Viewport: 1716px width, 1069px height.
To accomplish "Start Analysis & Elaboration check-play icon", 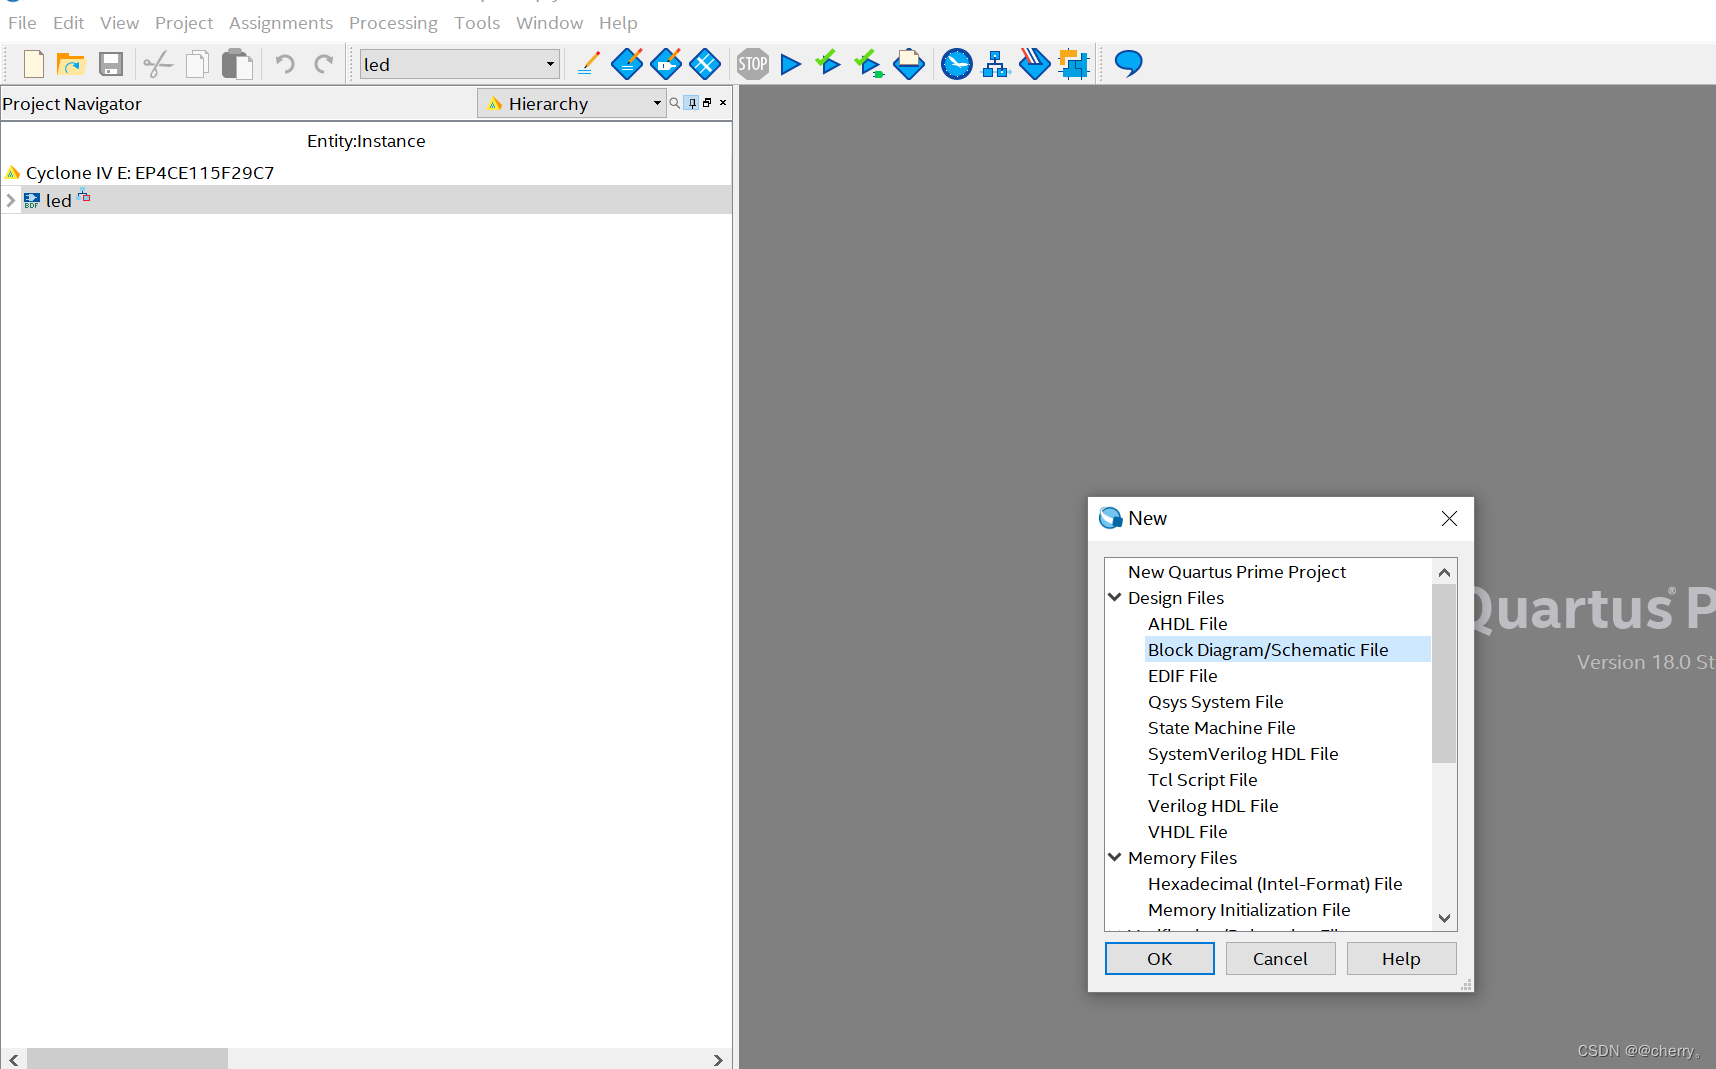I will pyautogui.click(x=828, y=63).
